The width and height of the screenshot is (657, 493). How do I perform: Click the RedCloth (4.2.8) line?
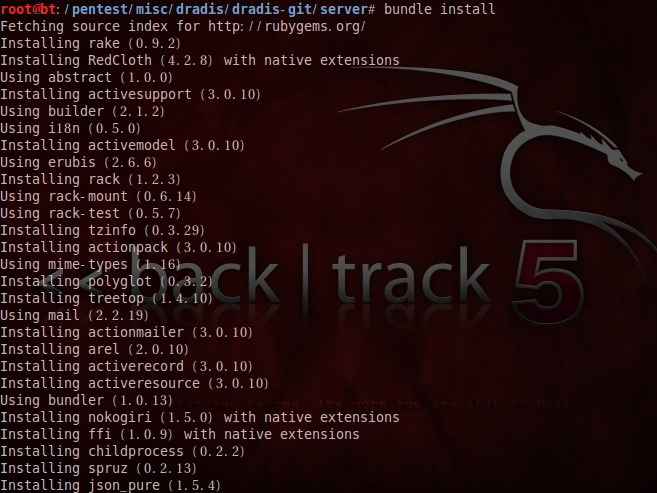tap(200, 60)
